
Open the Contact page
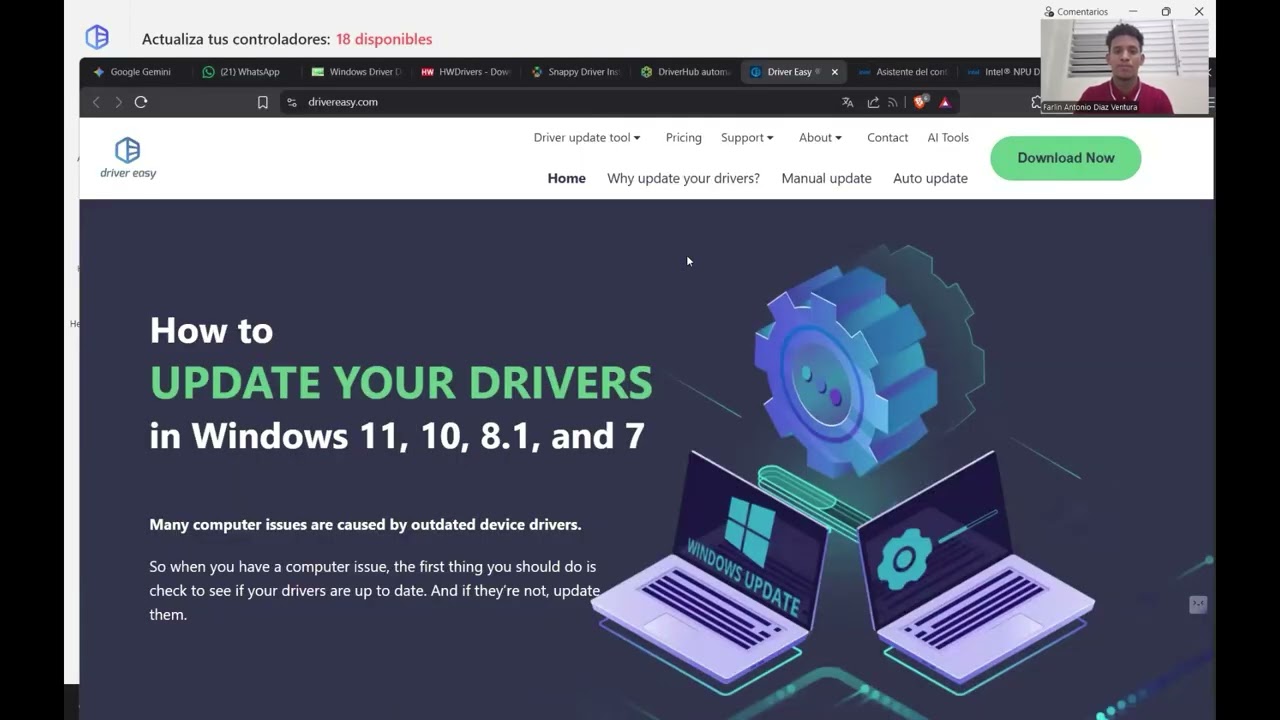[x=888, y=138]
